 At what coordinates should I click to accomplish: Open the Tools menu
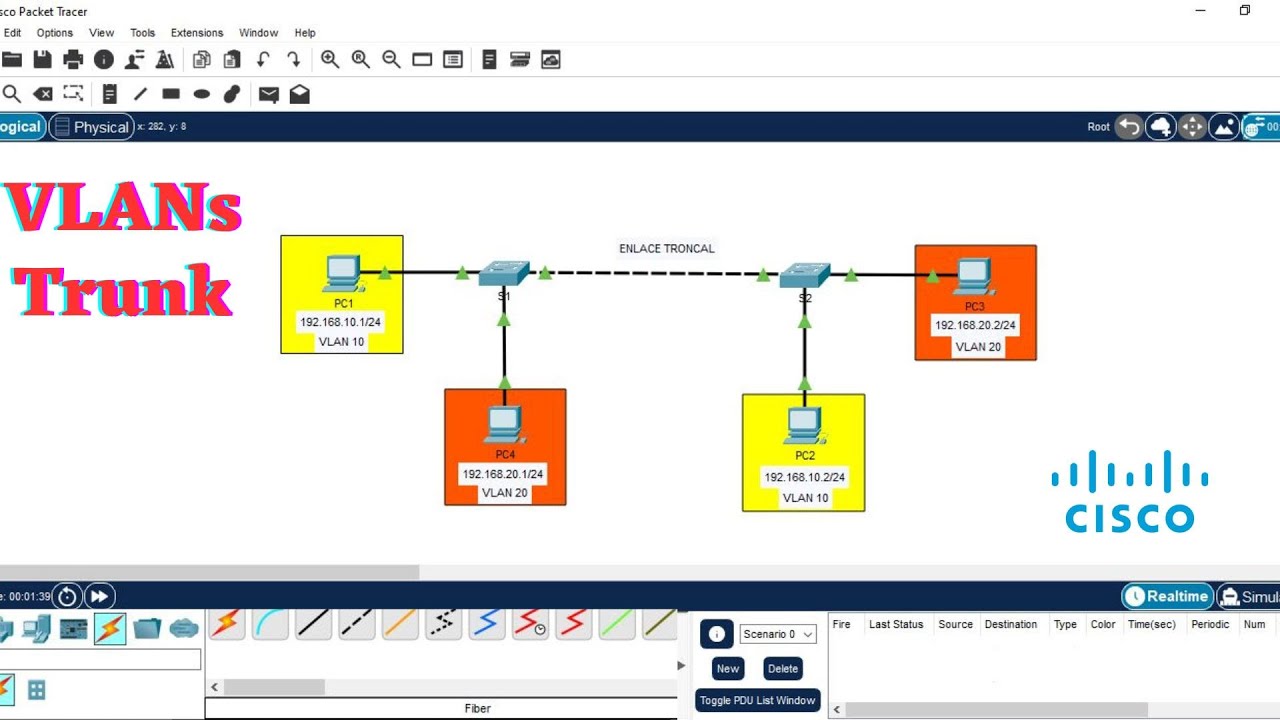point(143,33)
